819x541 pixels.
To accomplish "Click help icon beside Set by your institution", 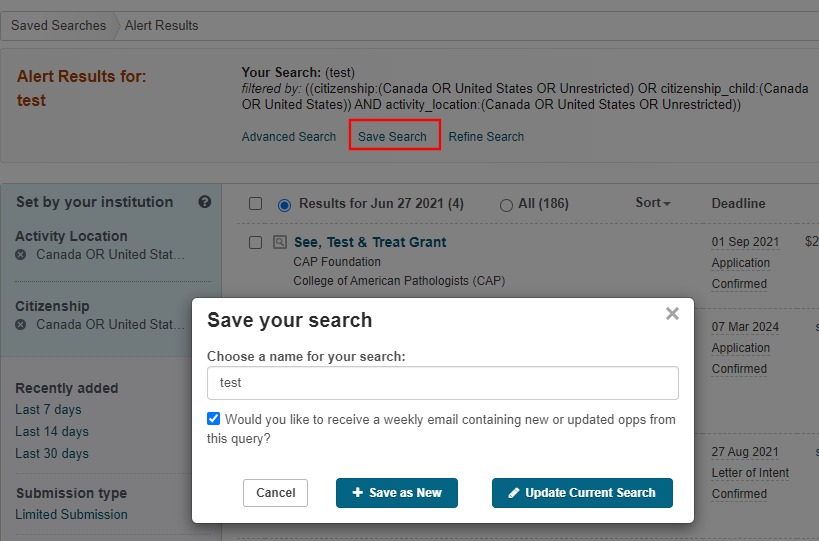I will 205,202.
